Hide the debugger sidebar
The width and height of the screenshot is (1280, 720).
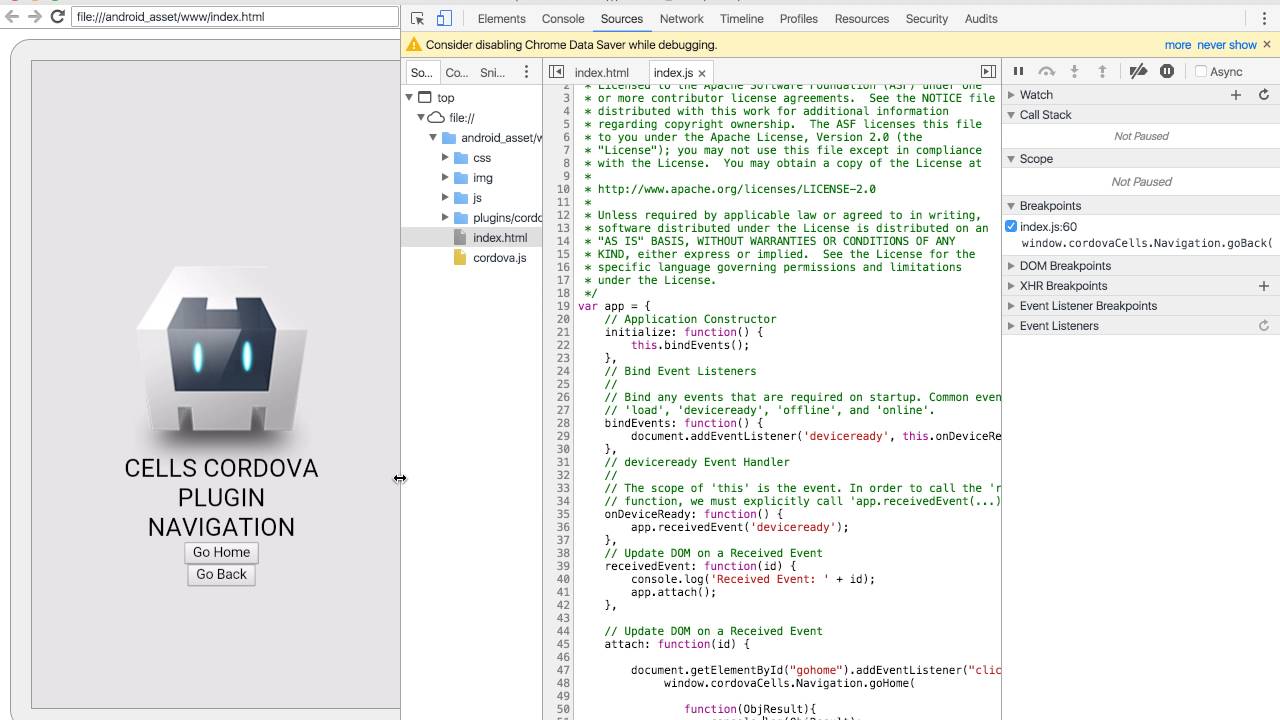pyautogui.click(x=988, y=72)
